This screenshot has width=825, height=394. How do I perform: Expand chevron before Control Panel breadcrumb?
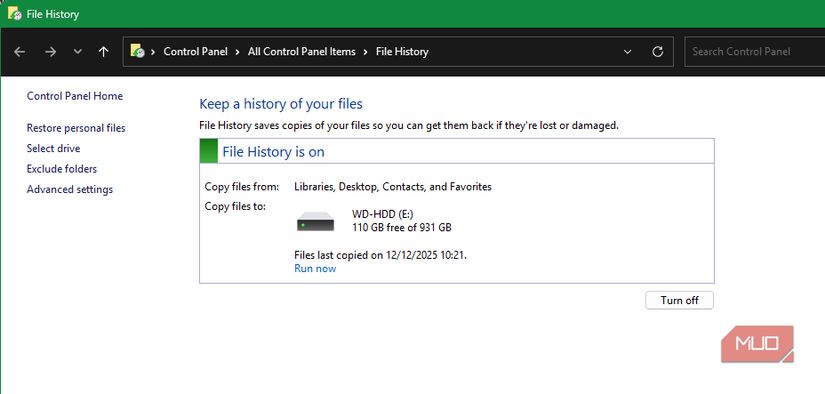click(154, 52)
